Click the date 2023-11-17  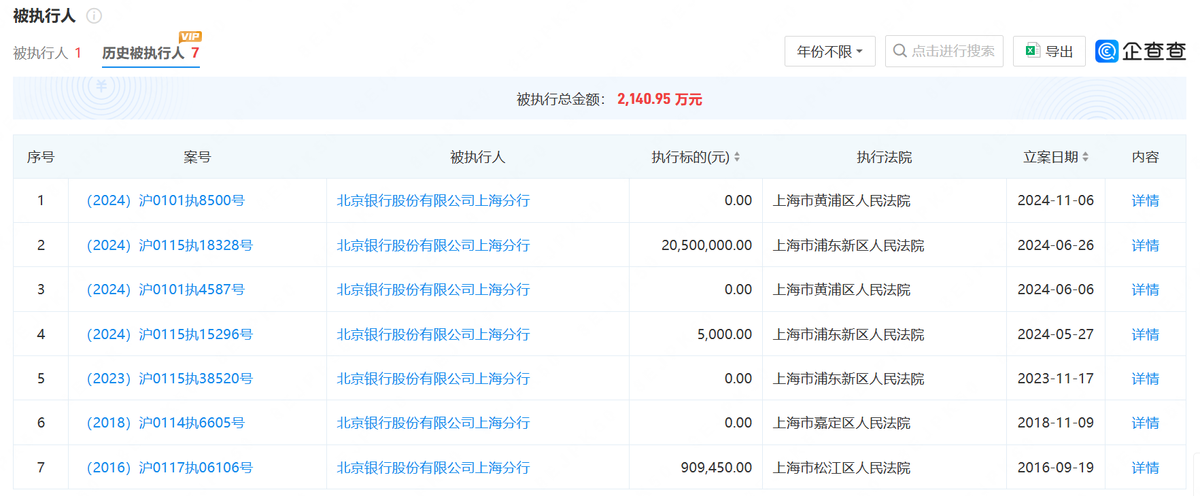1055,379
